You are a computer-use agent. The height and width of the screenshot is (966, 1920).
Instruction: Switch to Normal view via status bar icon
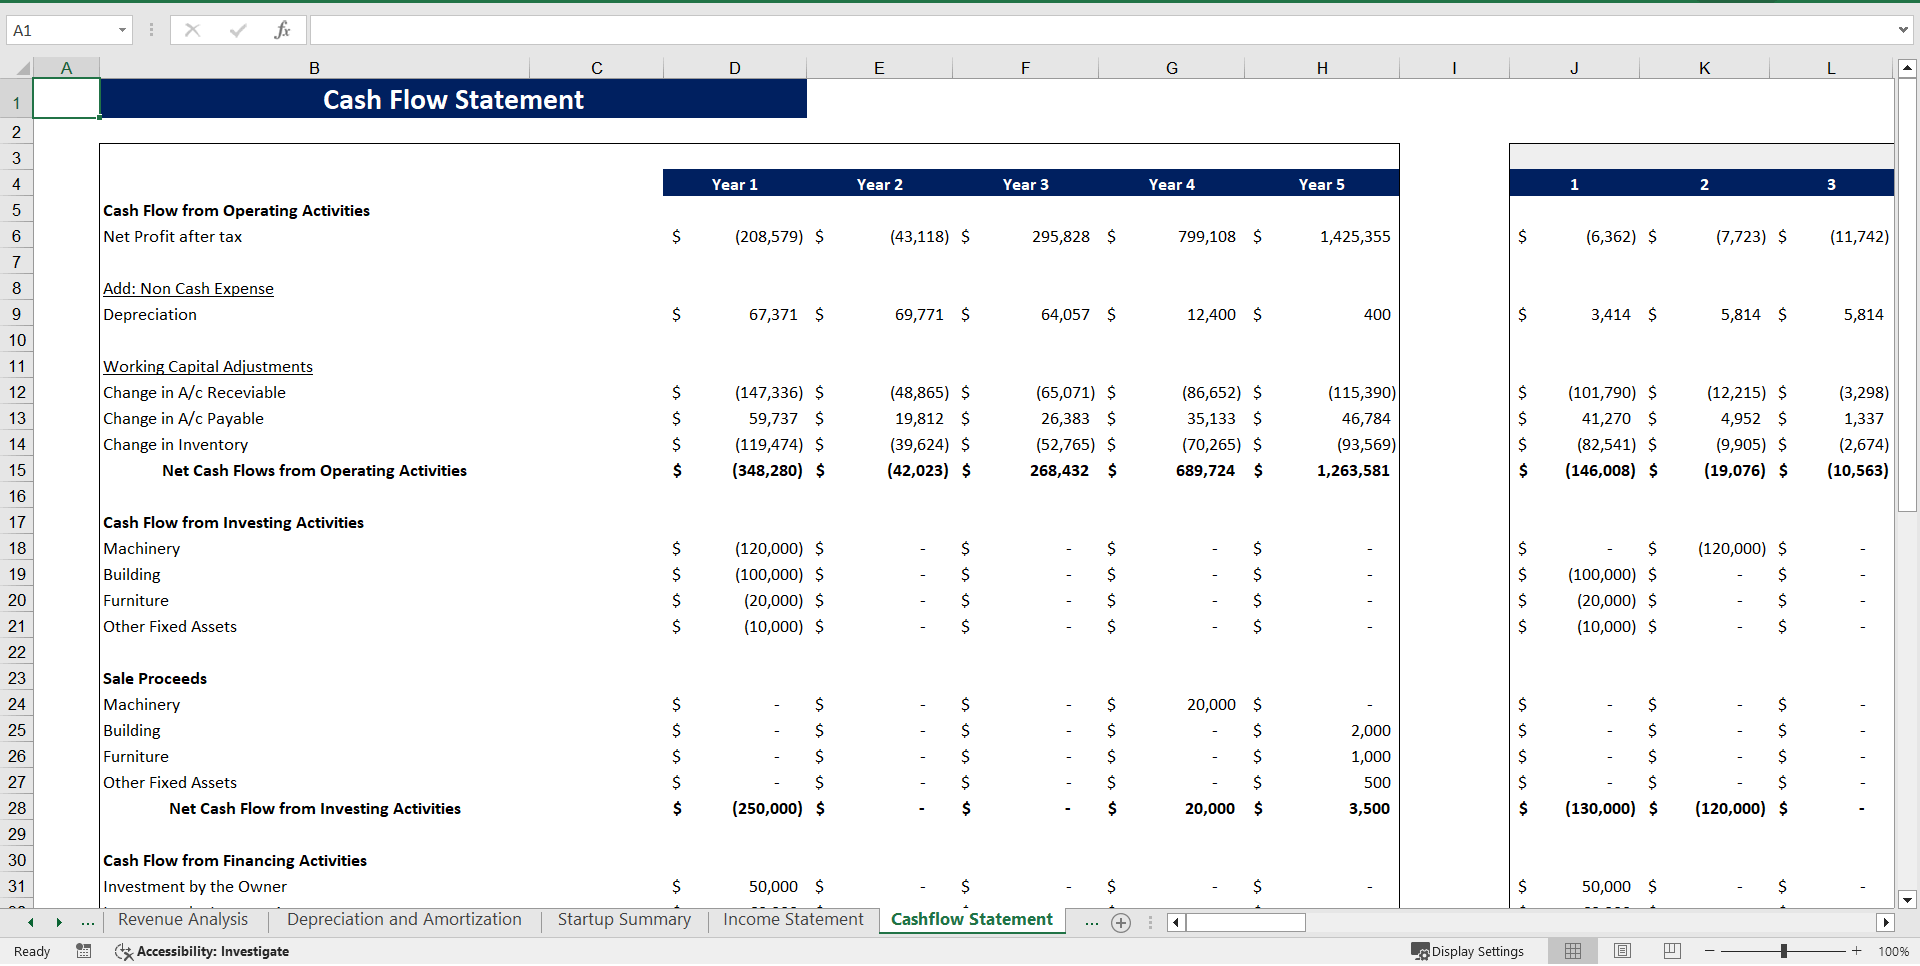click(1572, 951)
